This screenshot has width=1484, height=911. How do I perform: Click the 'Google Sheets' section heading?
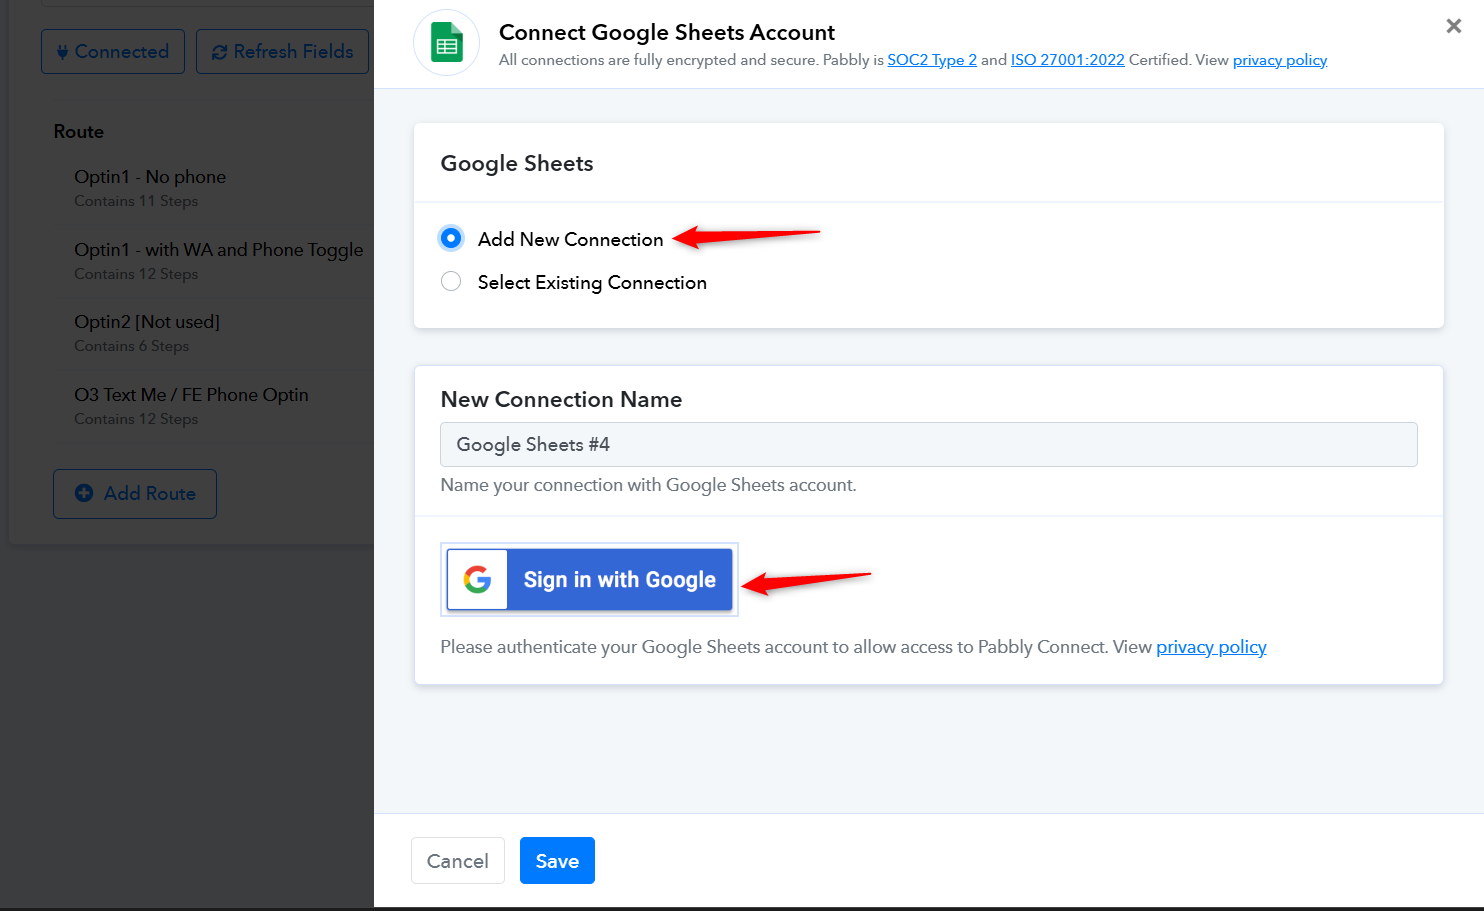click(x=517, y=163)
